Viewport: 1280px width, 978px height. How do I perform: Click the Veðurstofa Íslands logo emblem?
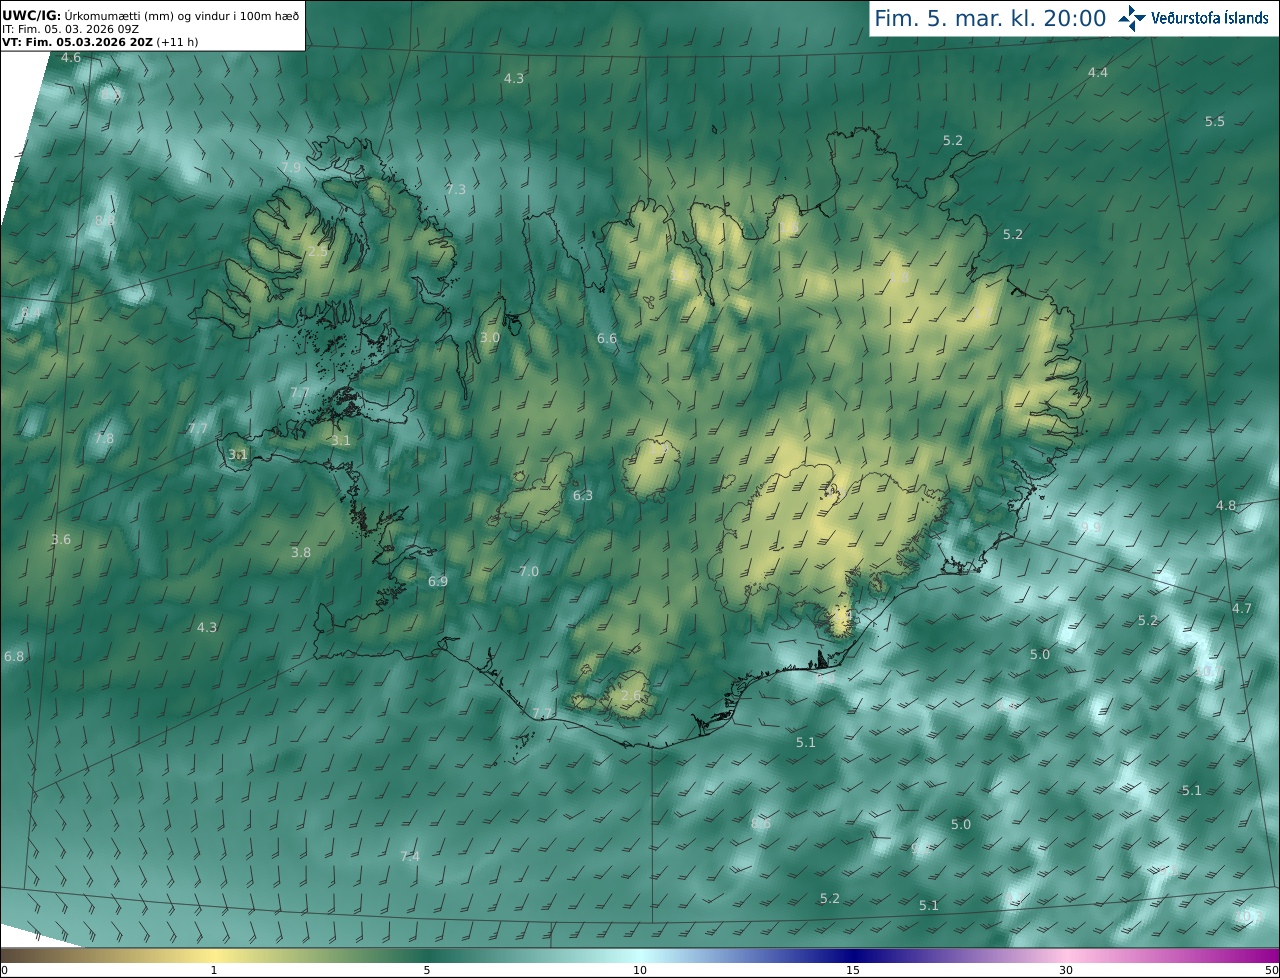pyautogui.click(x=1132, y=18)
